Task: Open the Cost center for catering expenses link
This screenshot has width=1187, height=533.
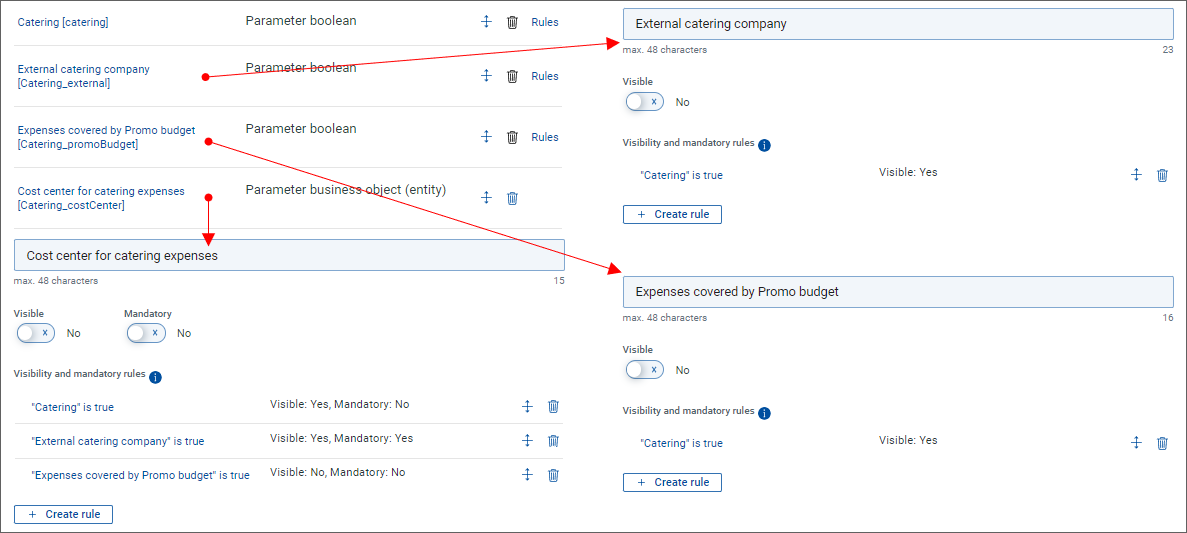Action: (101, 191)
